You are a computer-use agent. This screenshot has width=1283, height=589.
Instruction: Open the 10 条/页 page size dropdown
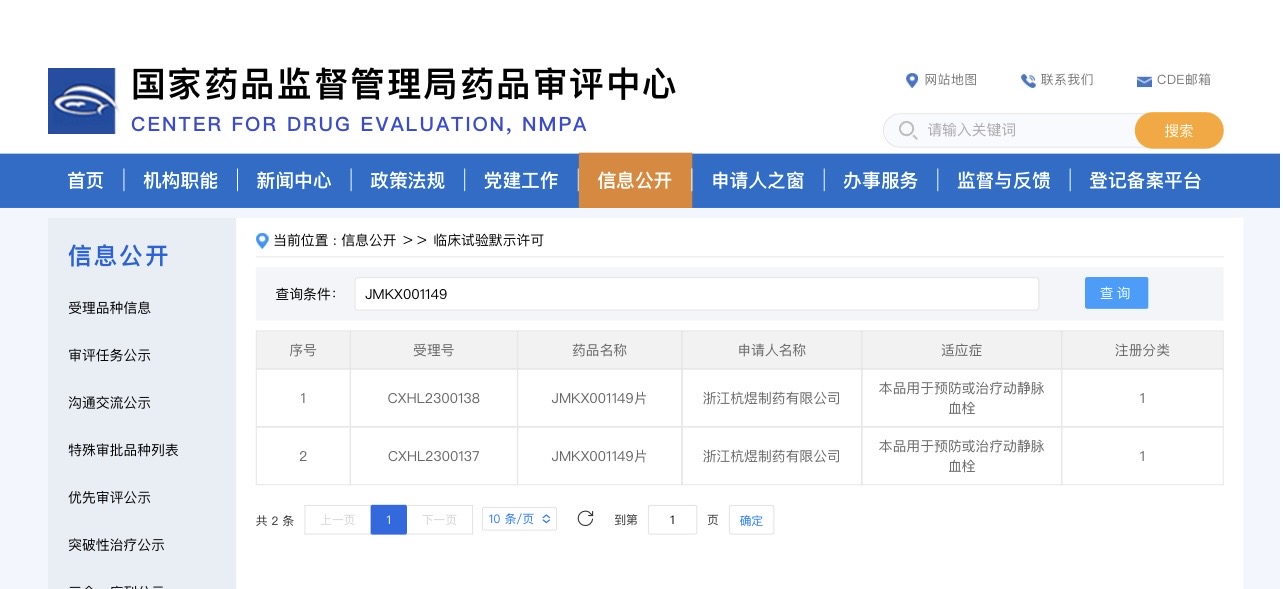pyautogui.click(x=519, y=519)
